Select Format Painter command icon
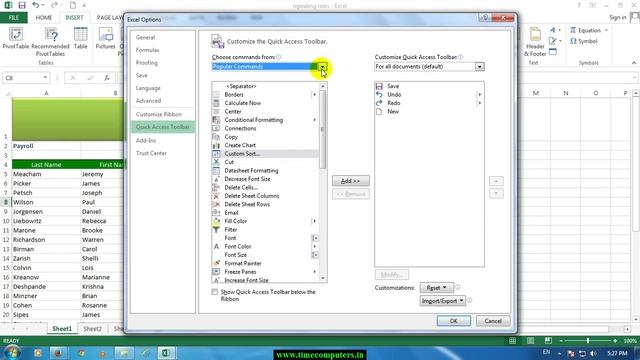 (x=216, y=263)
